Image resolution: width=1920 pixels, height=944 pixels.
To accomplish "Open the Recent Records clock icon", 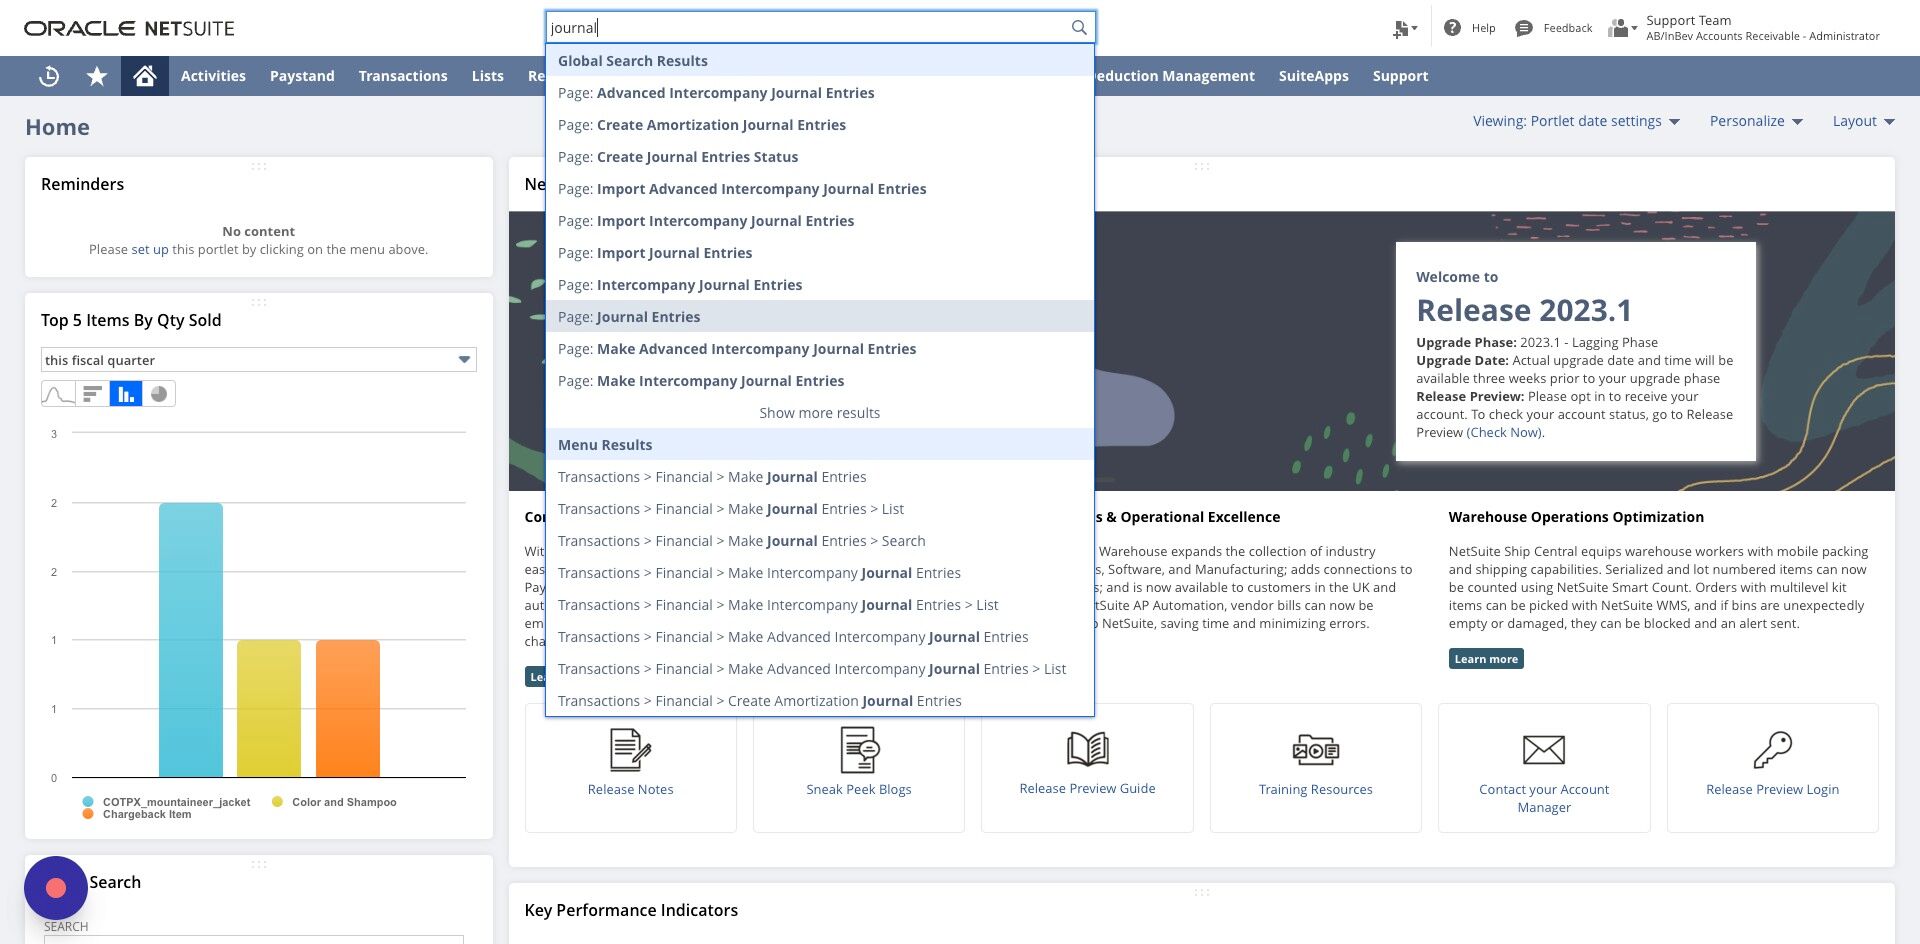I will click(x=49, y=76).
